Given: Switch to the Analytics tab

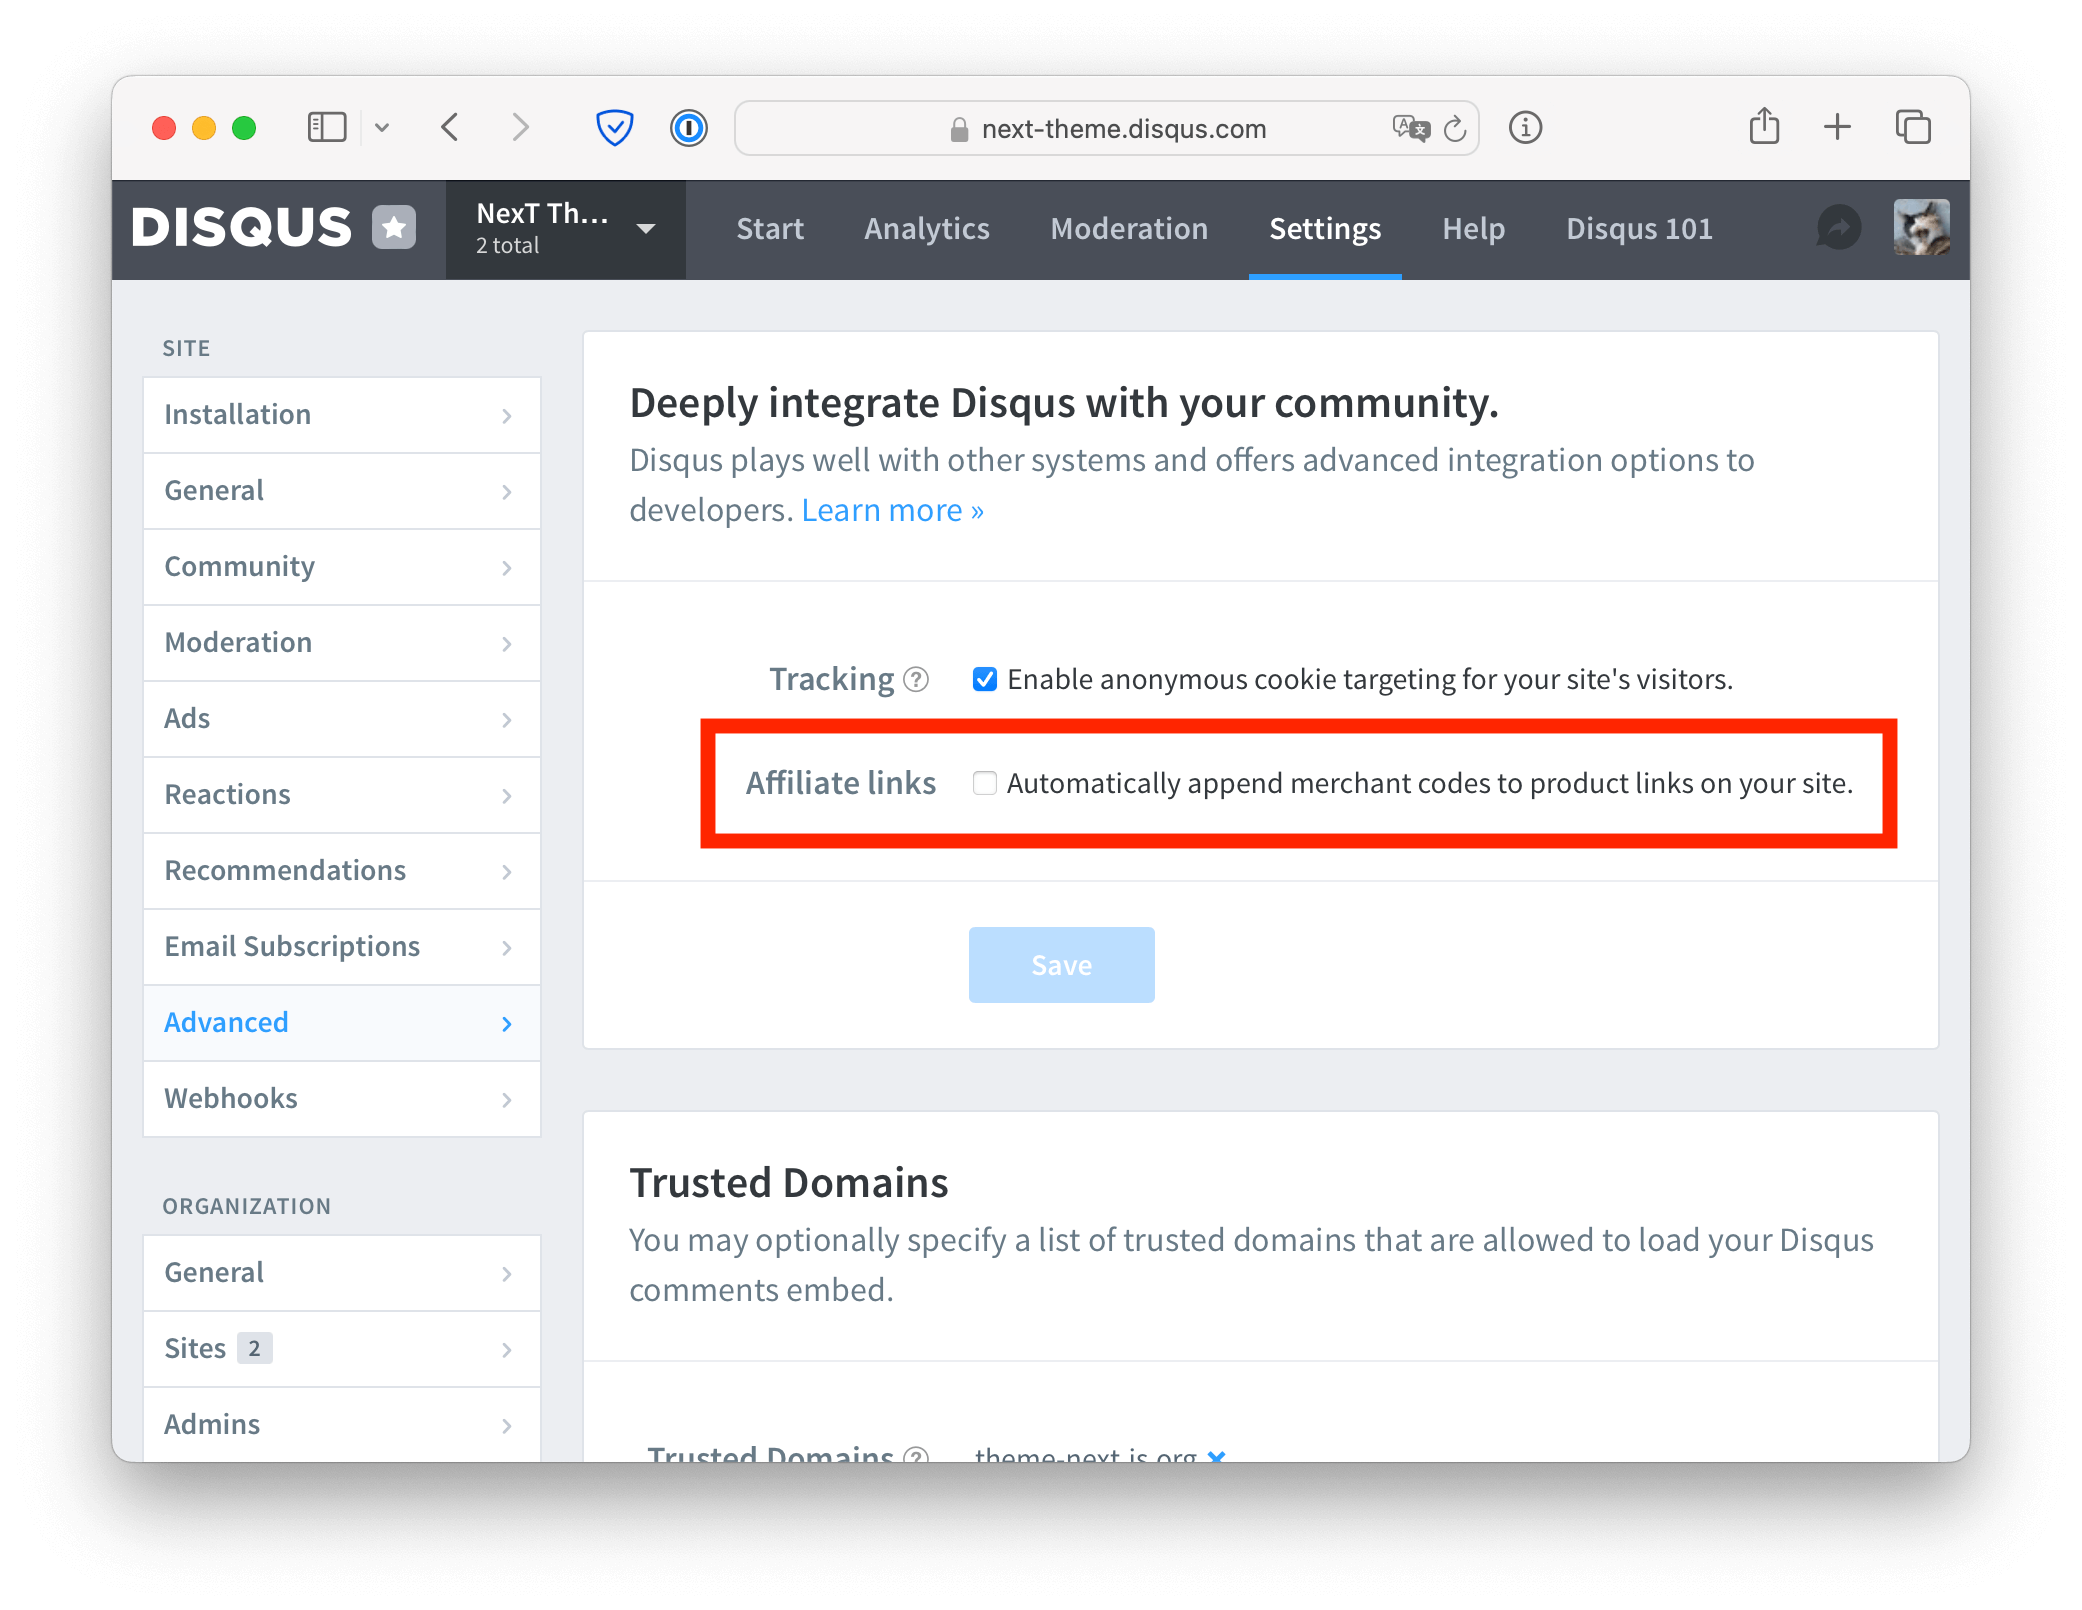Looking at the screenshot, I should tap(926, 229).
